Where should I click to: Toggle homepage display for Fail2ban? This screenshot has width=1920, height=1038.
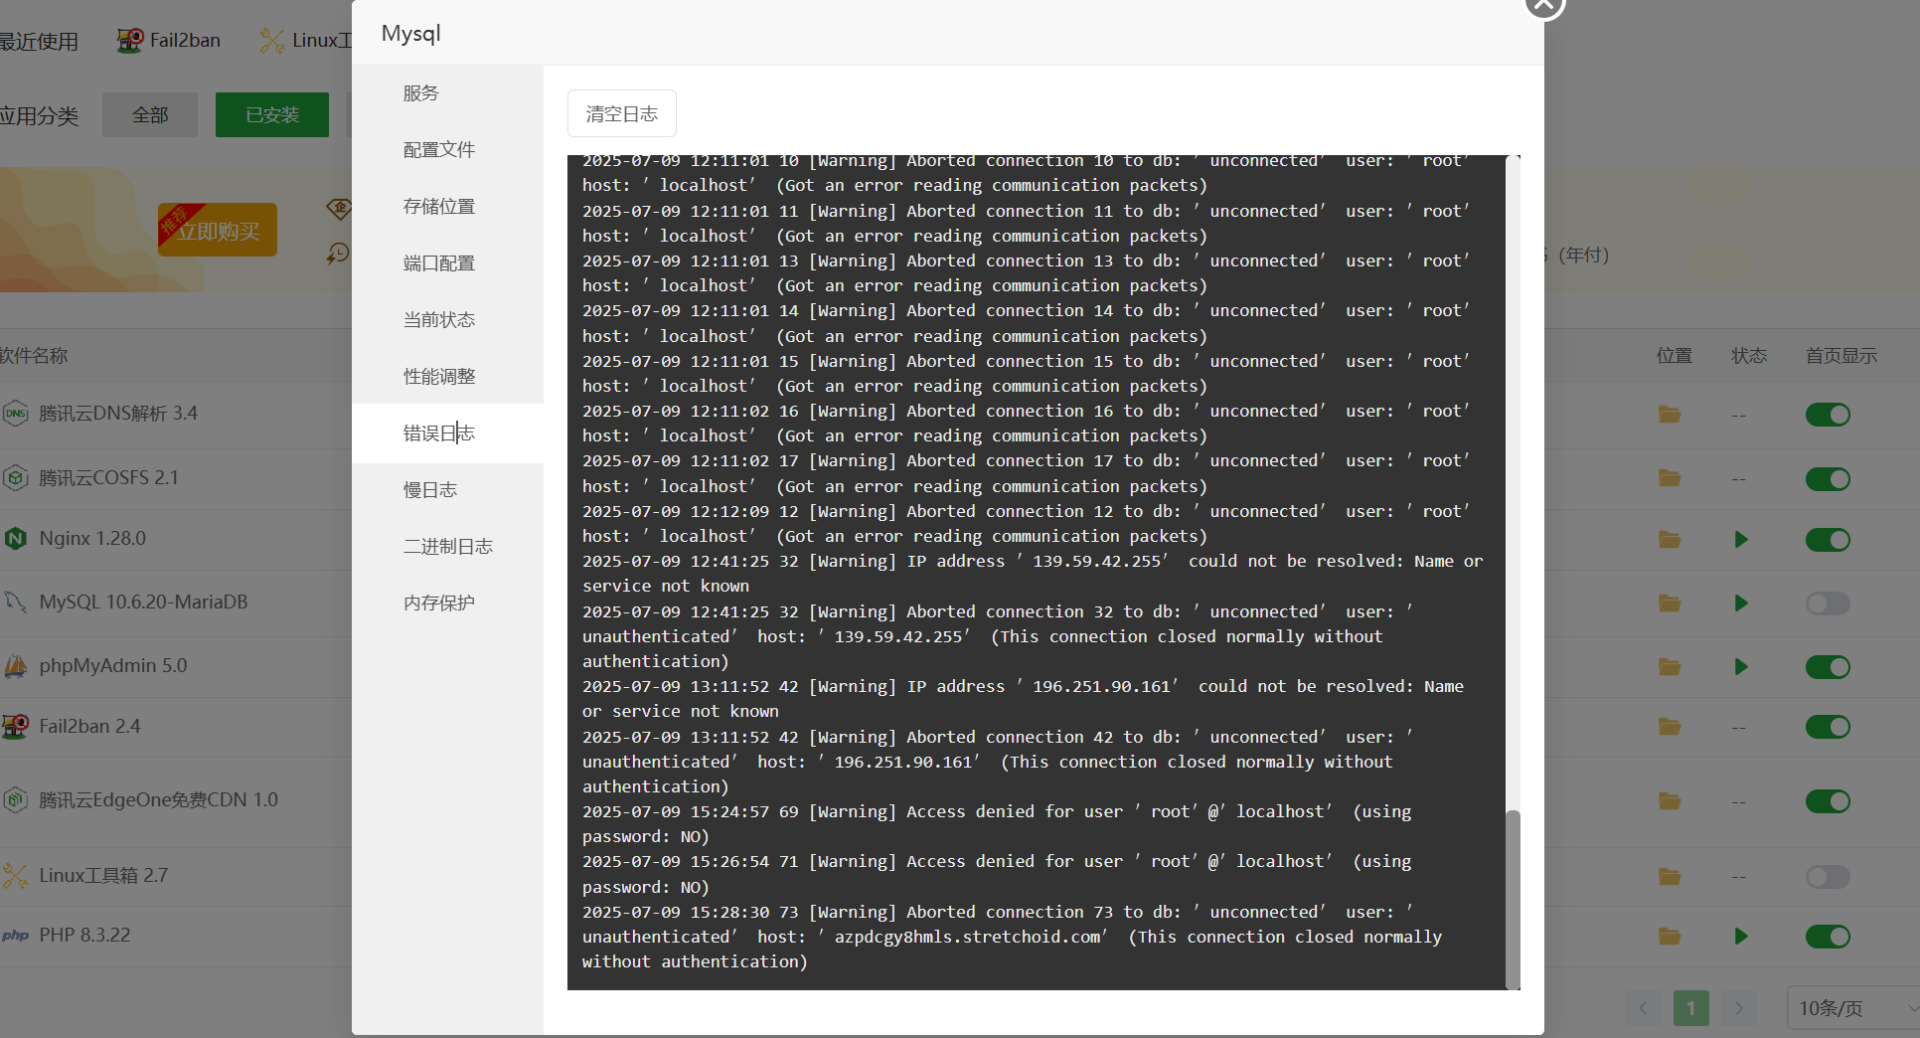[1828, 727]
